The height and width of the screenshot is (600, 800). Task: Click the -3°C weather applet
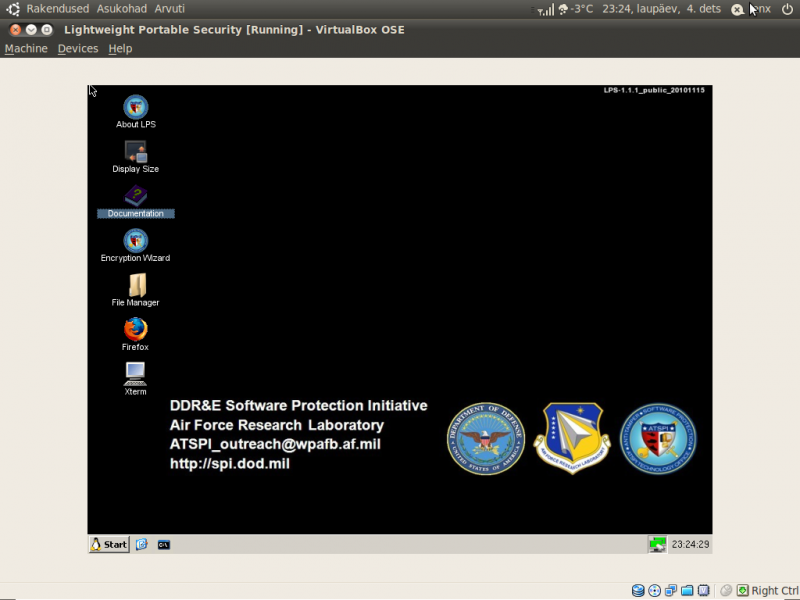click(x=576, y=9)
